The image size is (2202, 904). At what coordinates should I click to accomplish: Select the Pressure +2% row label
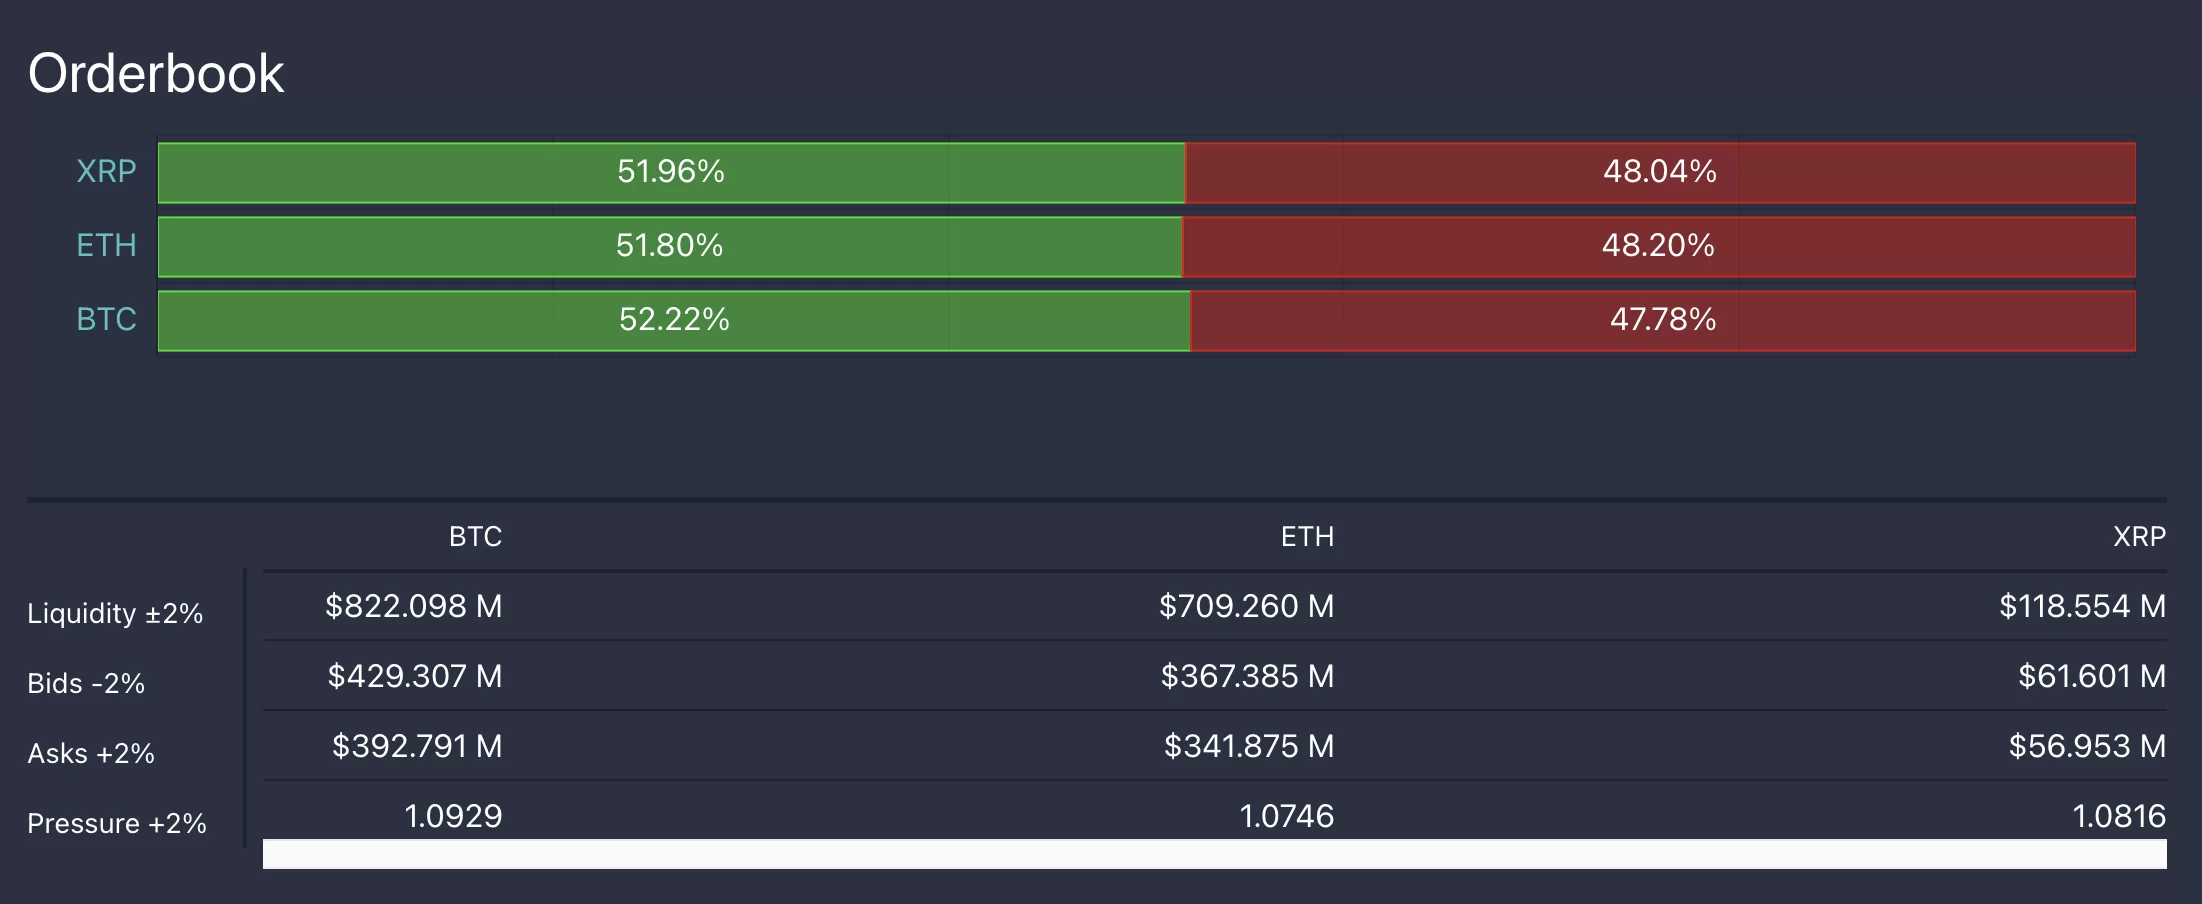(x=117, y=824)
